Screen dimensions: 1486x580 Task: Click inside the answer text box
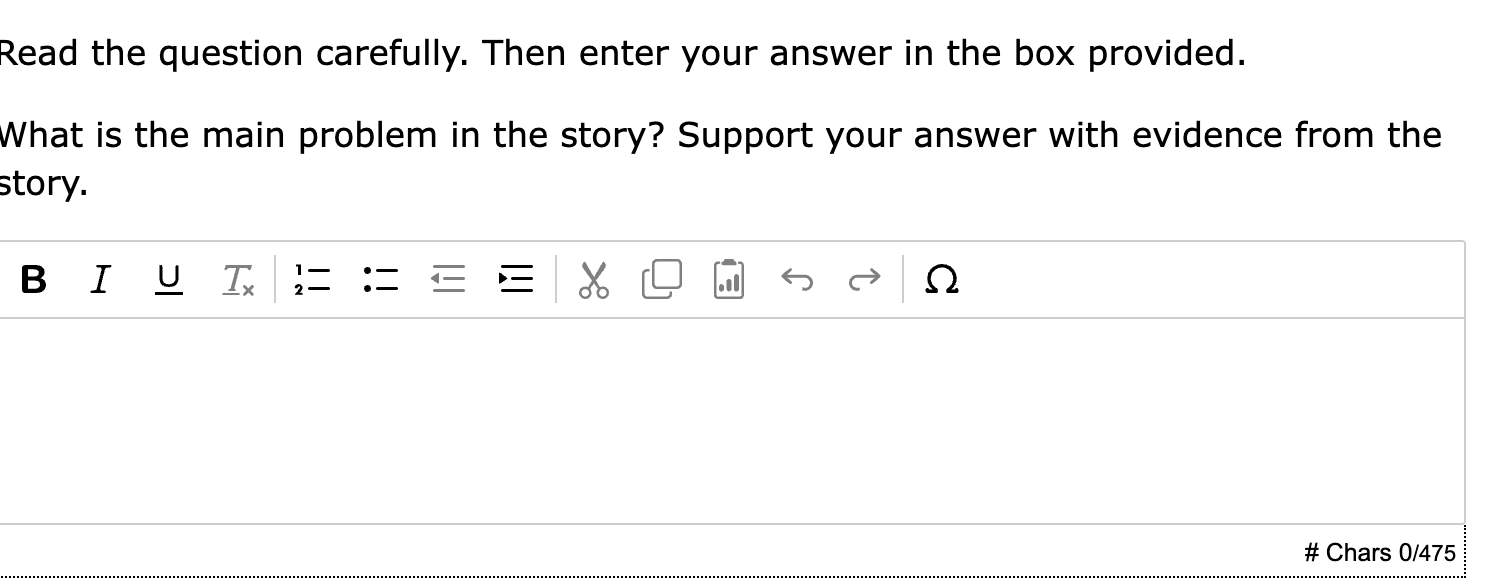click(730, 420)
